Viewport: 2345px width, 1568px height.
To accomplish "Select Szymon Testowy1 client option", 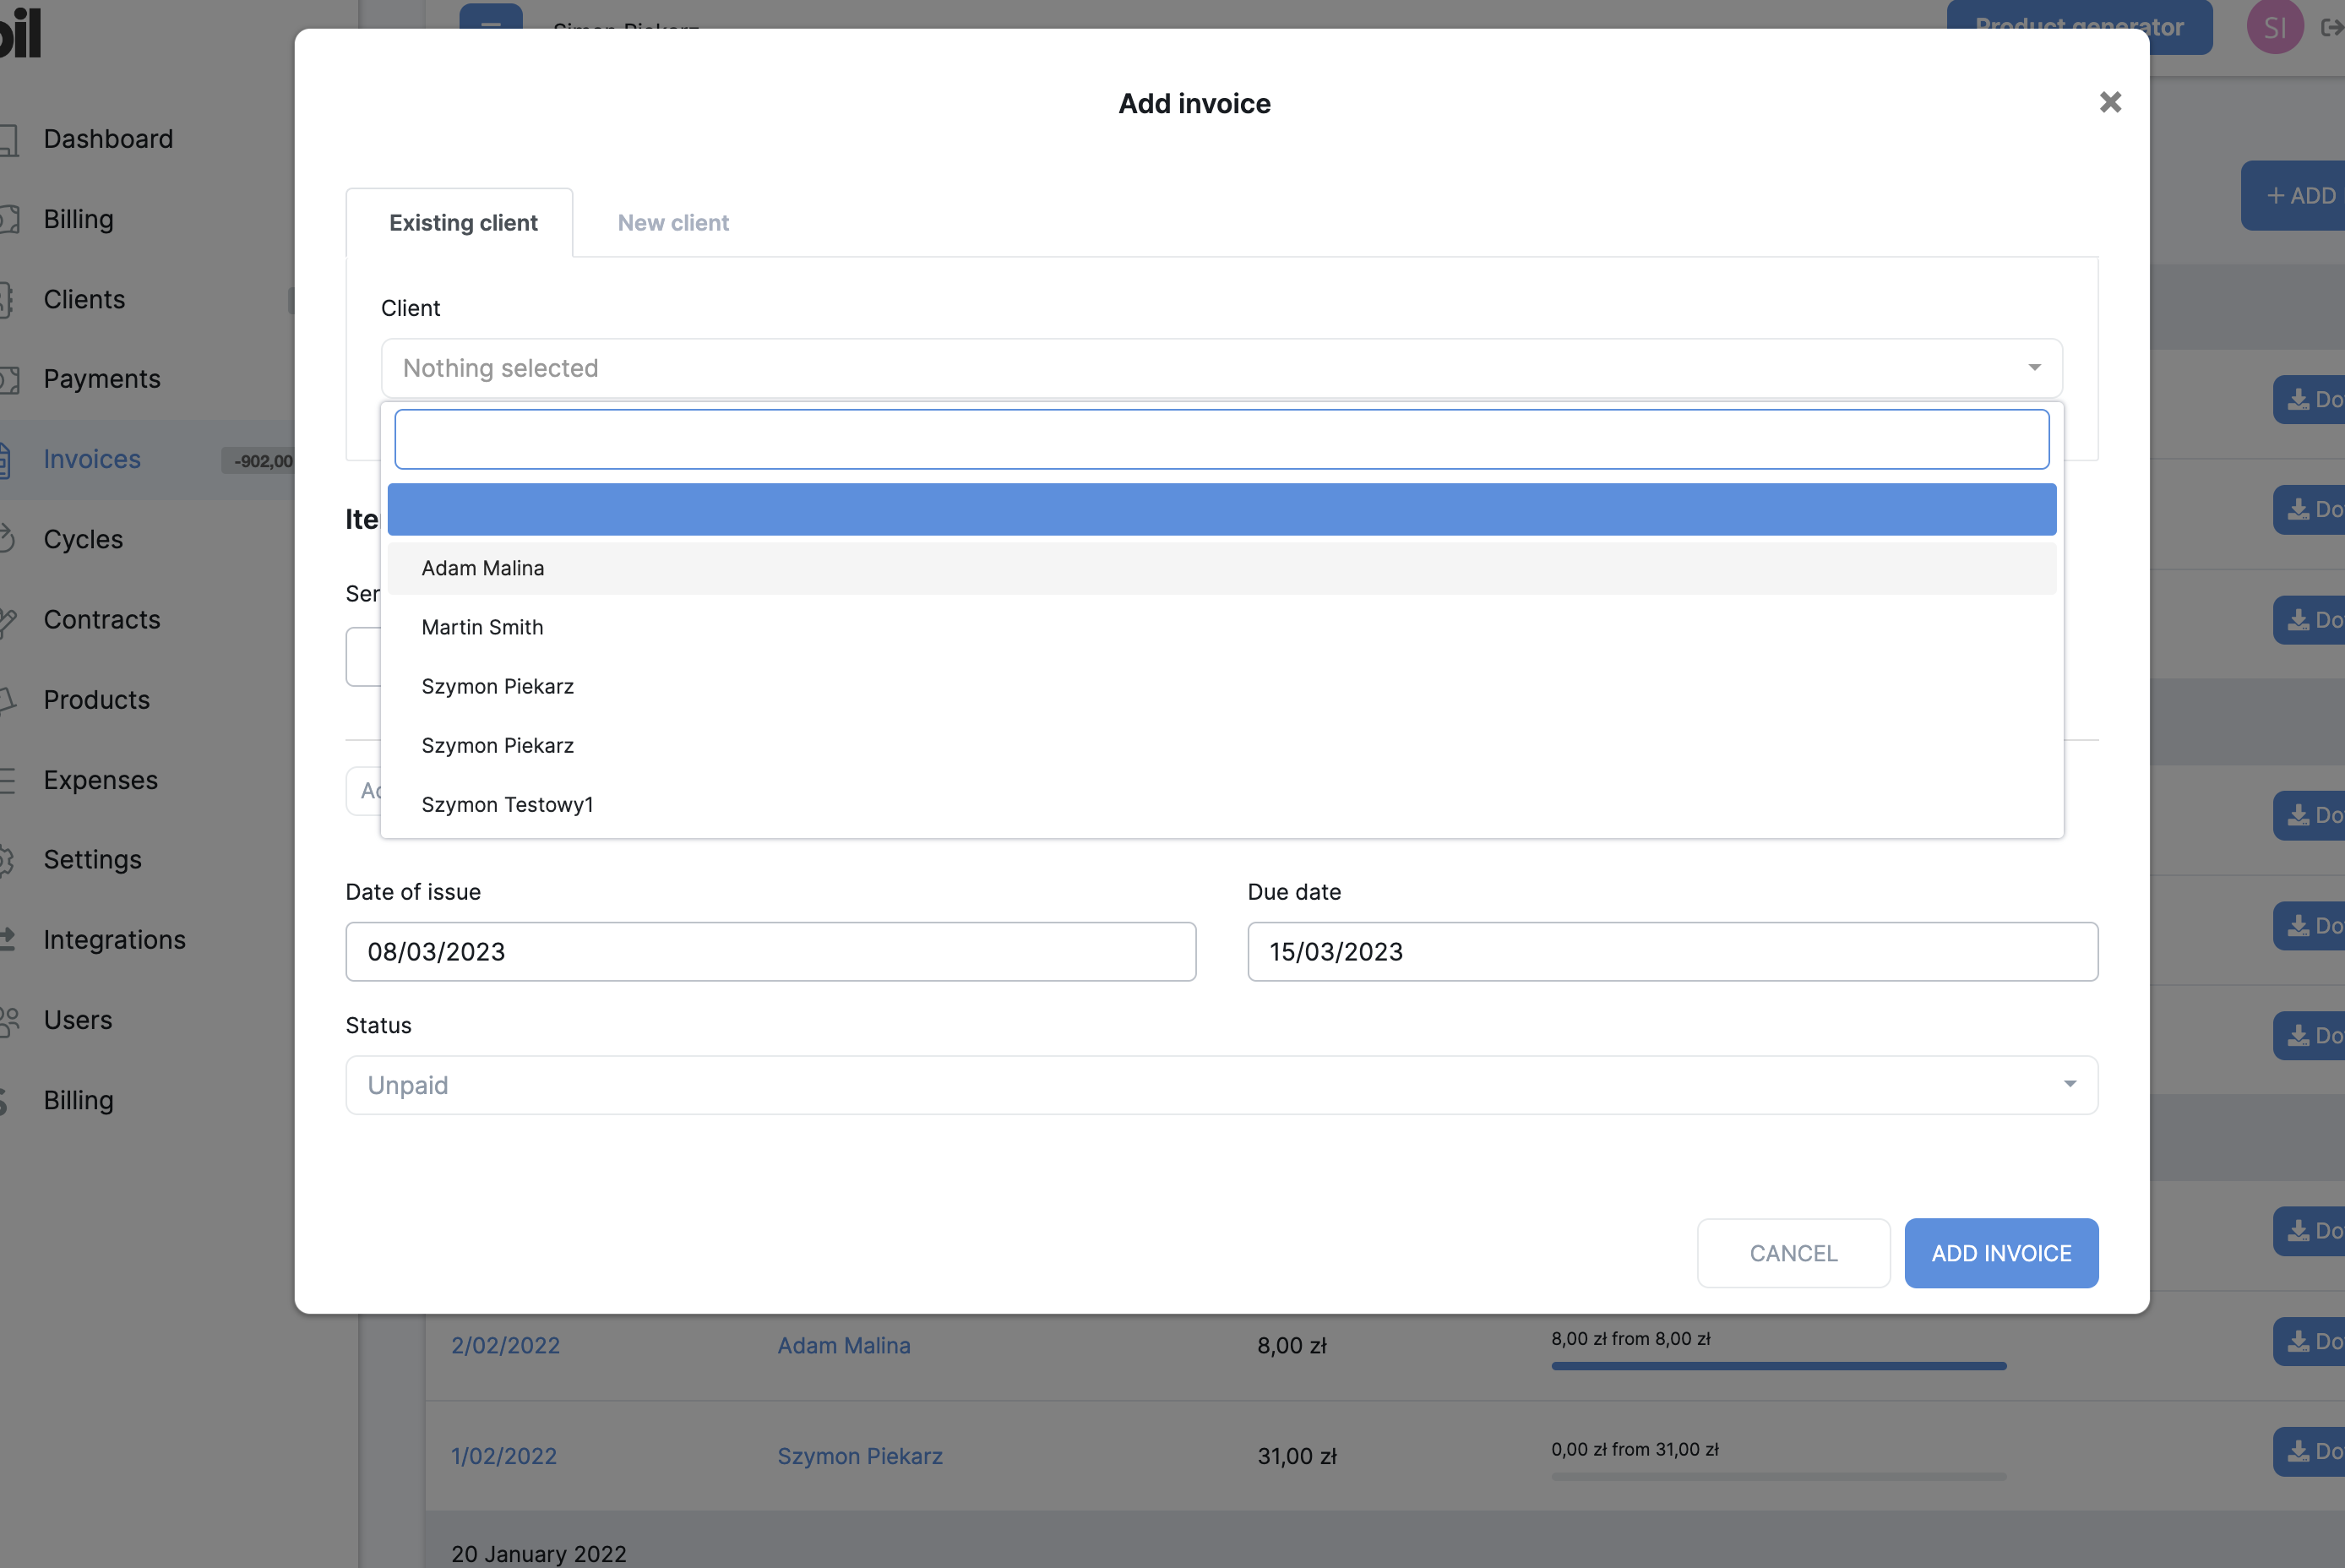I will coord(507,805).
